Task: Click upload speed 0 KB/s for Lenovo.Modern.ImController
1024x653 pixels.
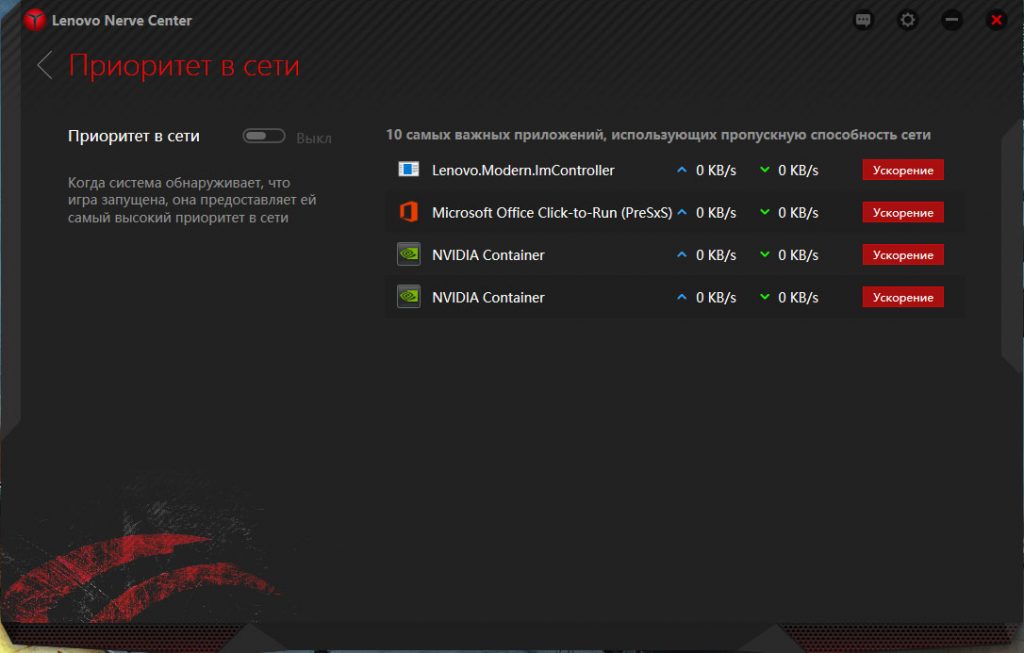Action: 716,170
